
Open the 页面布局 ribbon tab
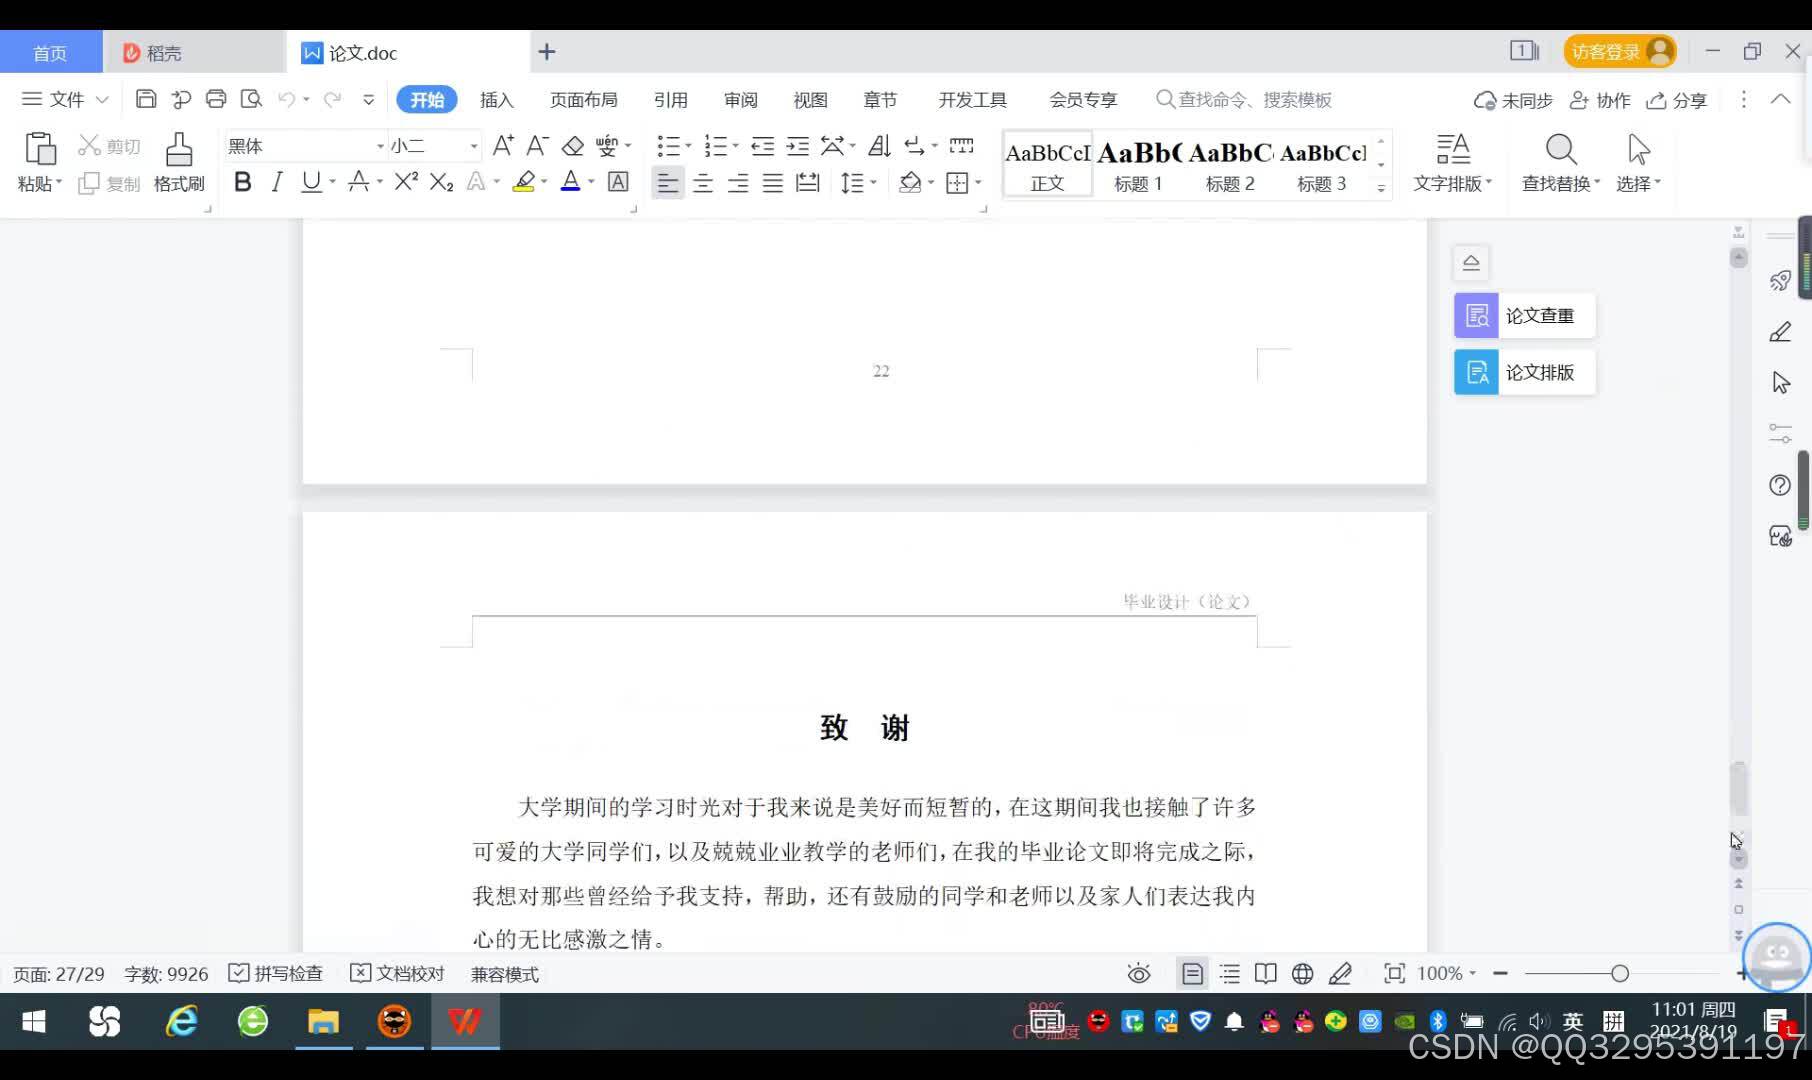584,100
